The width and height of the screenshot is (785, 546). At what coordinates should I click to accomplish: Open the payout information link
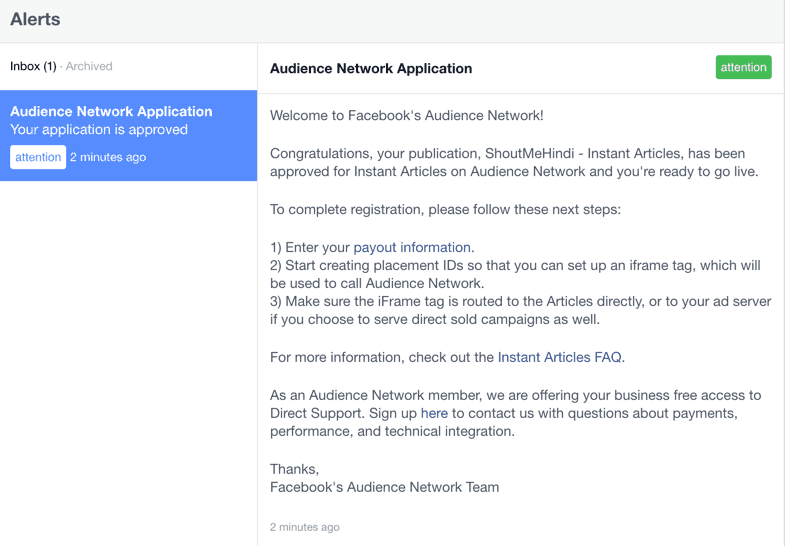412,247
